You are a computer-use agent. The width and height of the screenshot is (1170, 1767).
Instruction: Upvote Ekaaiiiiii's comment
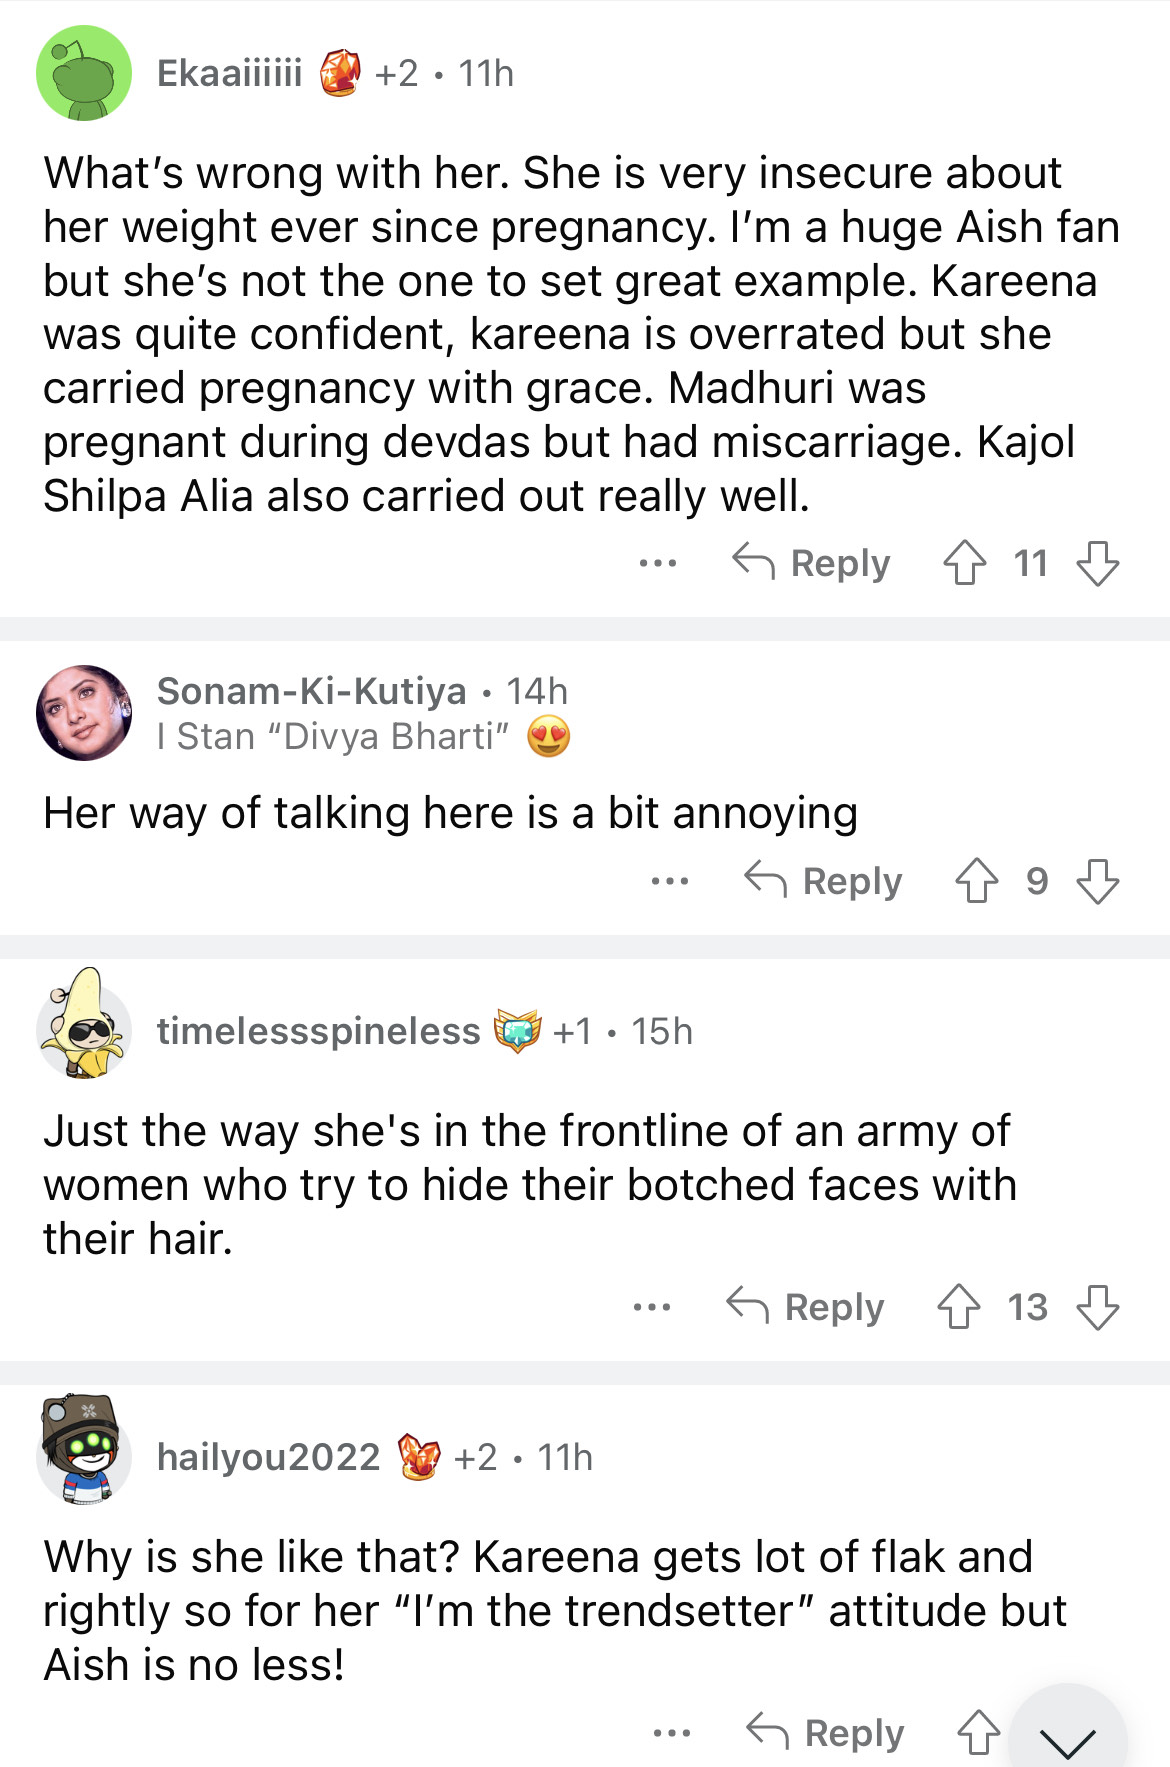pyautogui.click(x=964, y=563)
